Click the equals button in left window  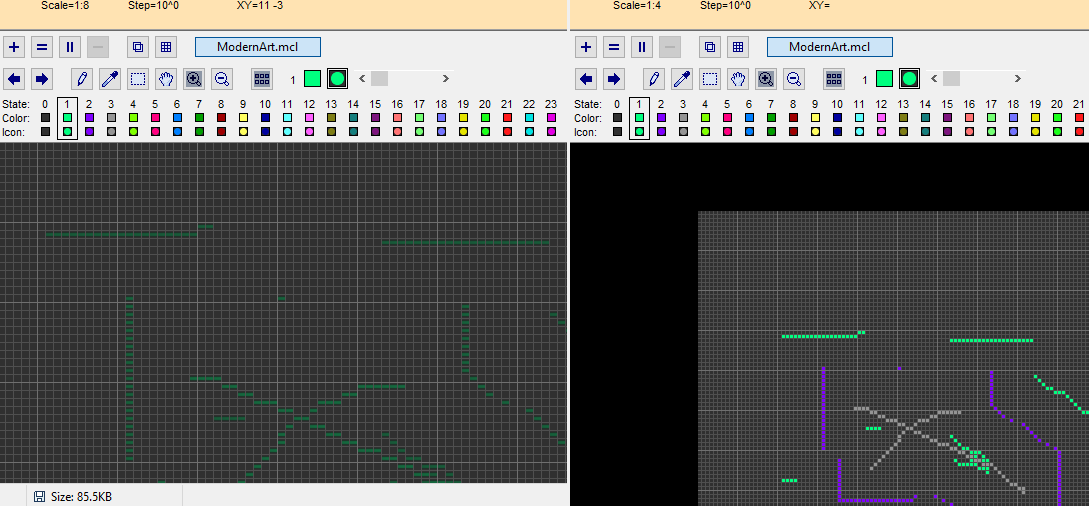(x=42, y=47)
